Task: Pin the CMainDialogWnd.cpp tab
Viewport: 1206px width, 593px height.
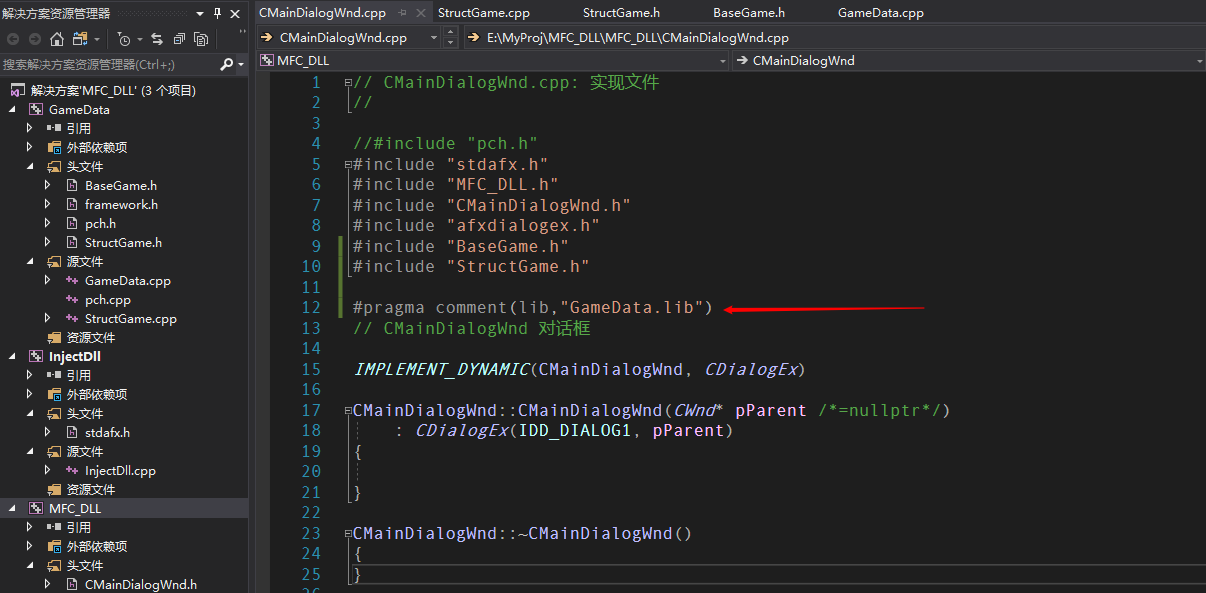Action: click(x=403, y=13)
